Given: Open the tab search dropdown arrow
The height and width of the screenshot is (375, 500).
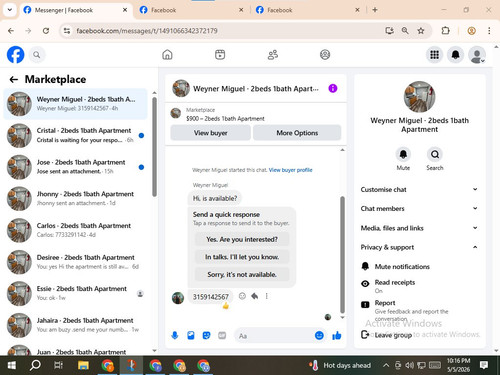Looking at the screenshot, I should point(10,10).
